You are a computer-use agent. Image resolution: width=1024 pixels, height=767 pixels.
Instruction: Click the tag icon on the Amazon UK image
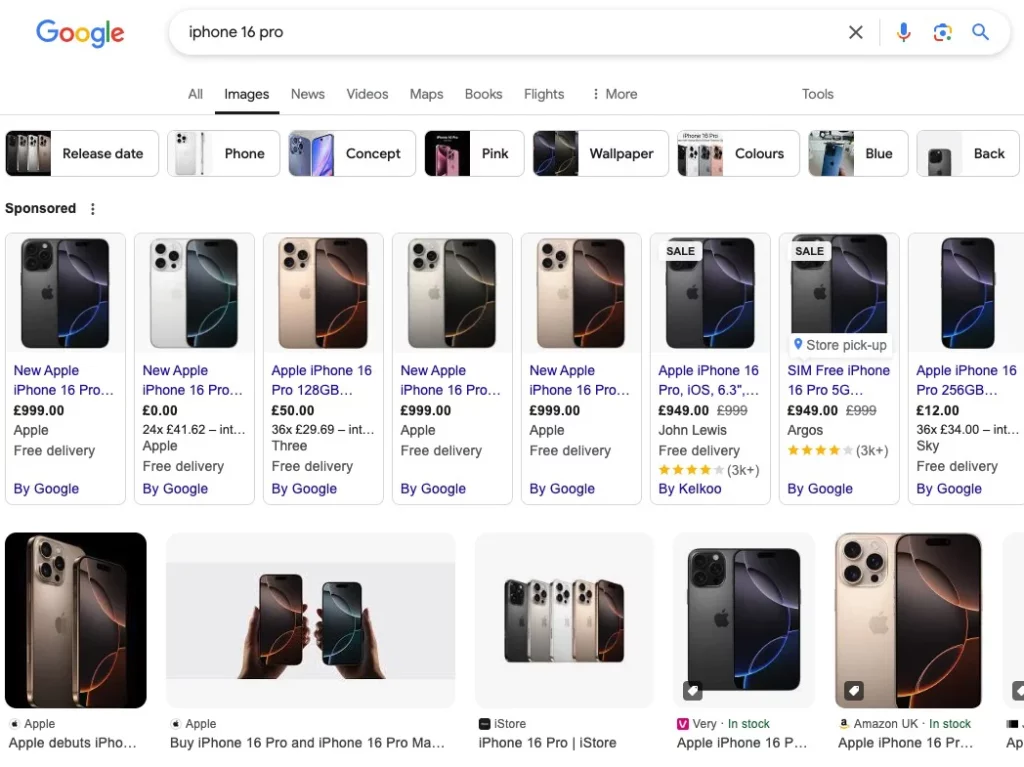pyautogui.click(x=854, y=690)
